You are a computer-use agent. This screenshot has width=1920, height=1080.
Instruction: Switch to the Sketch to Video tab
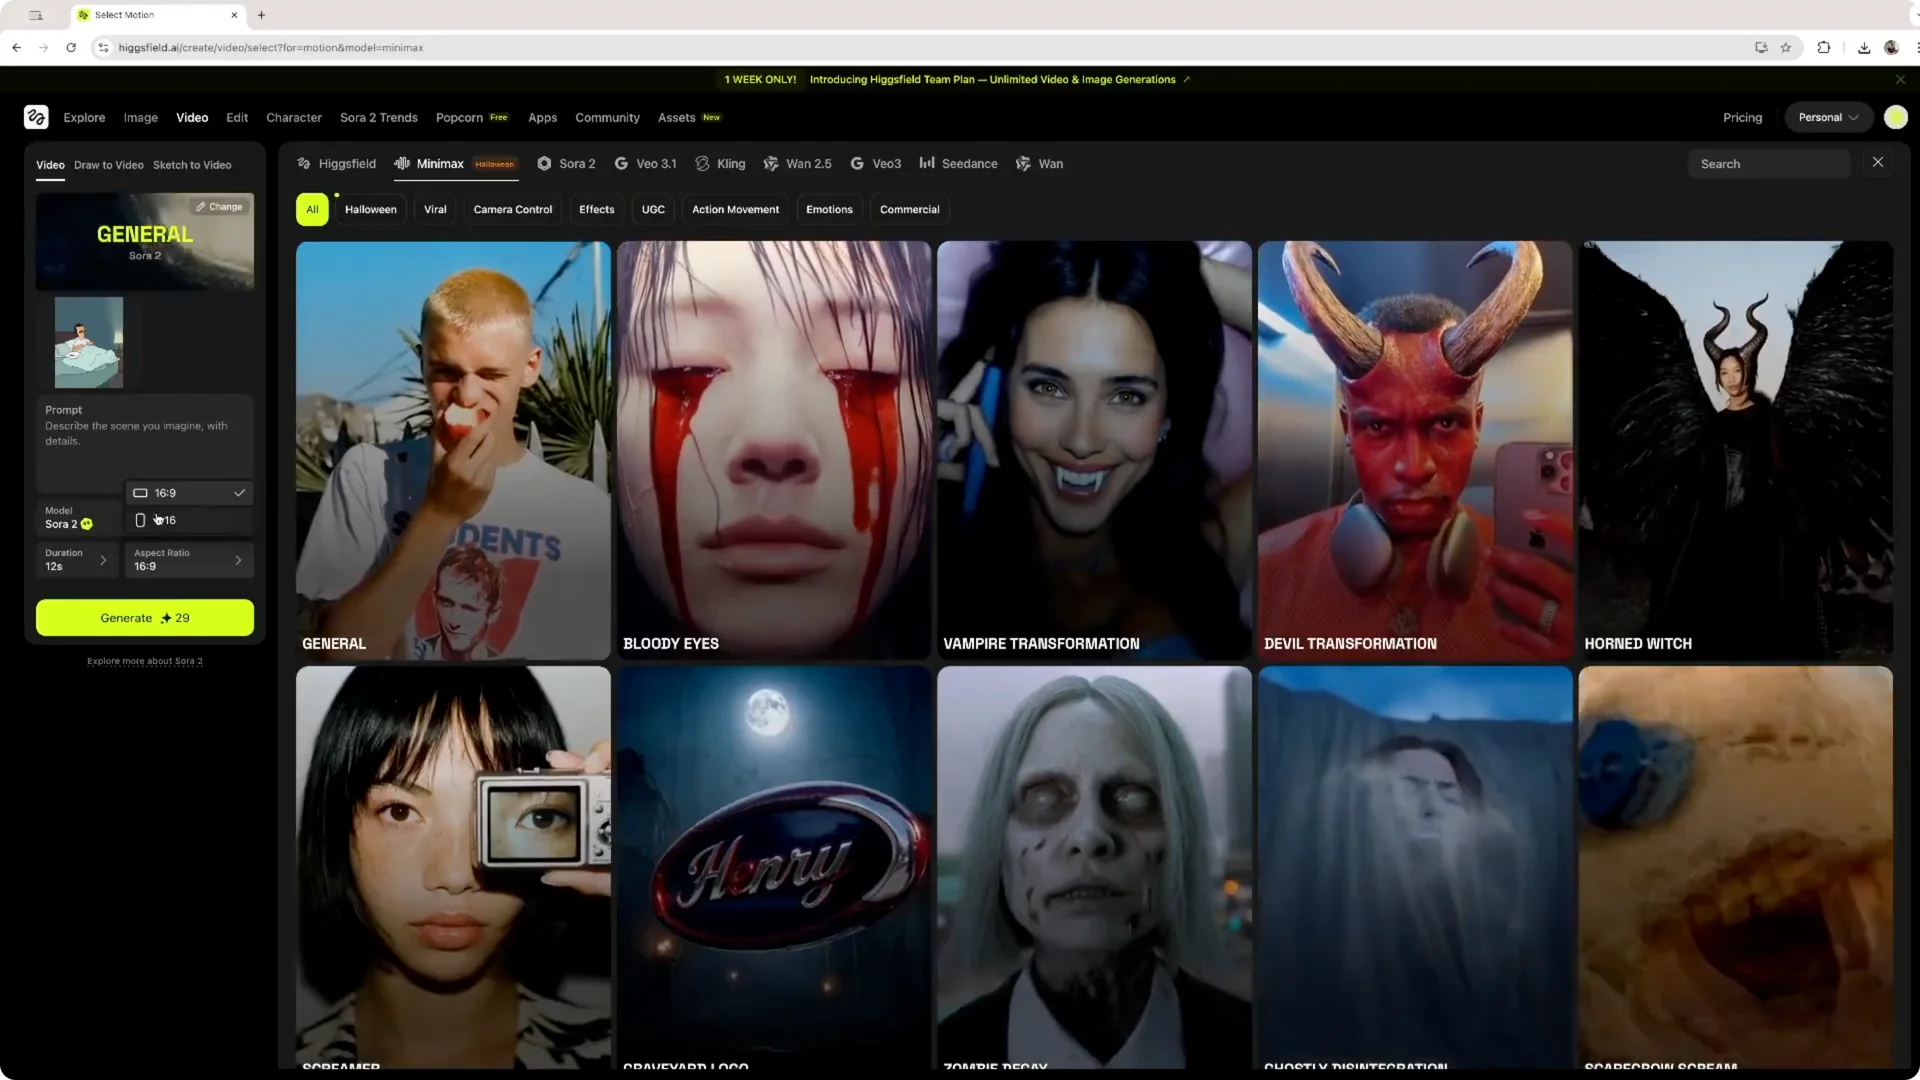pos(192,165)
